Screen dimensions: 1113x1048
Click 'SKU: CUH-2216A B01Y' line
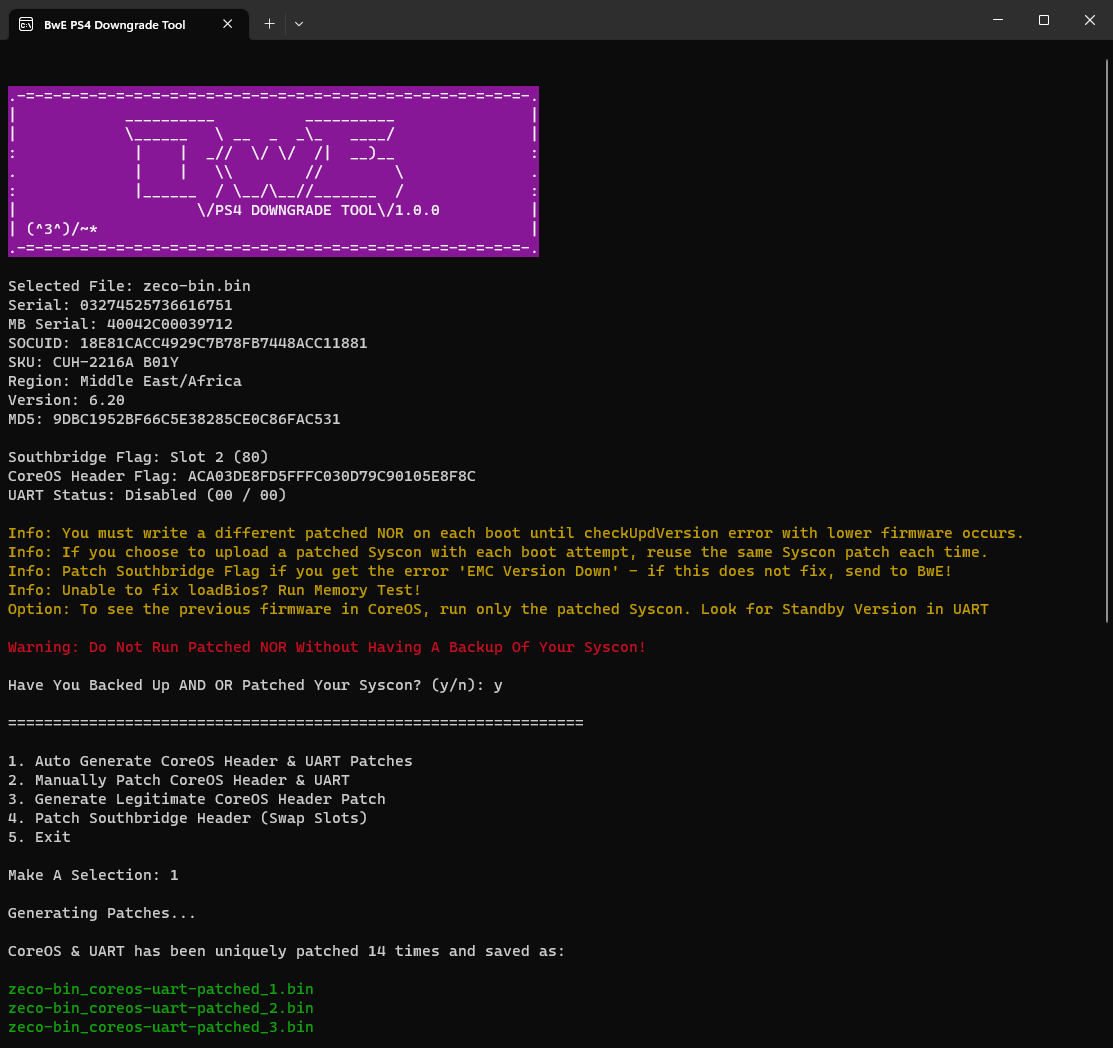93,362
